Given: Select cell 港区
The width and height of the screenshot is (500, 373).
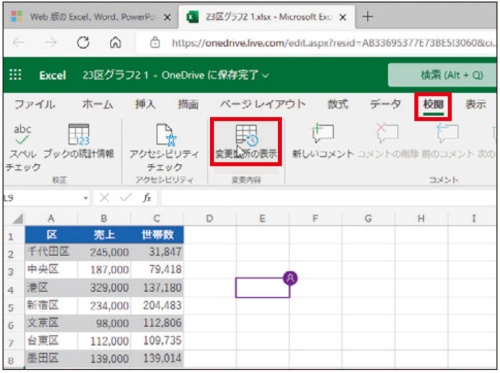Looking at the screenshot, I should click(x=51, y=287).
